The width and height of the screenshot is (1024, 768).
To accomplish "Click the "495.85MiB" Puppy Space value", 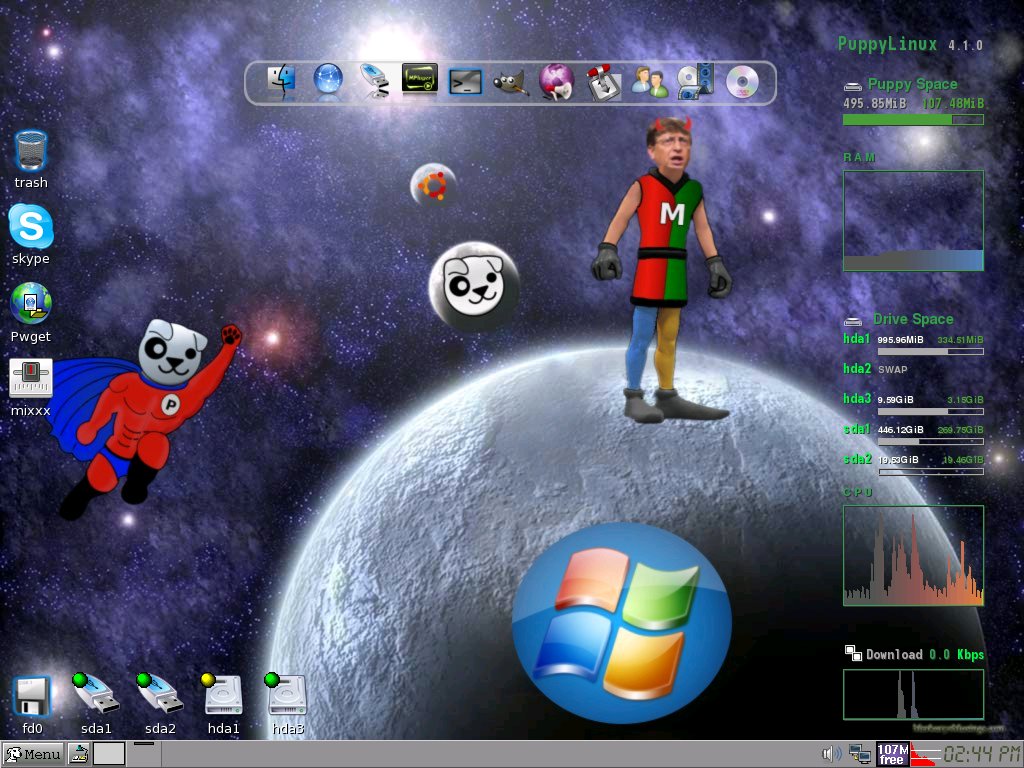I will tap(874, 103).
